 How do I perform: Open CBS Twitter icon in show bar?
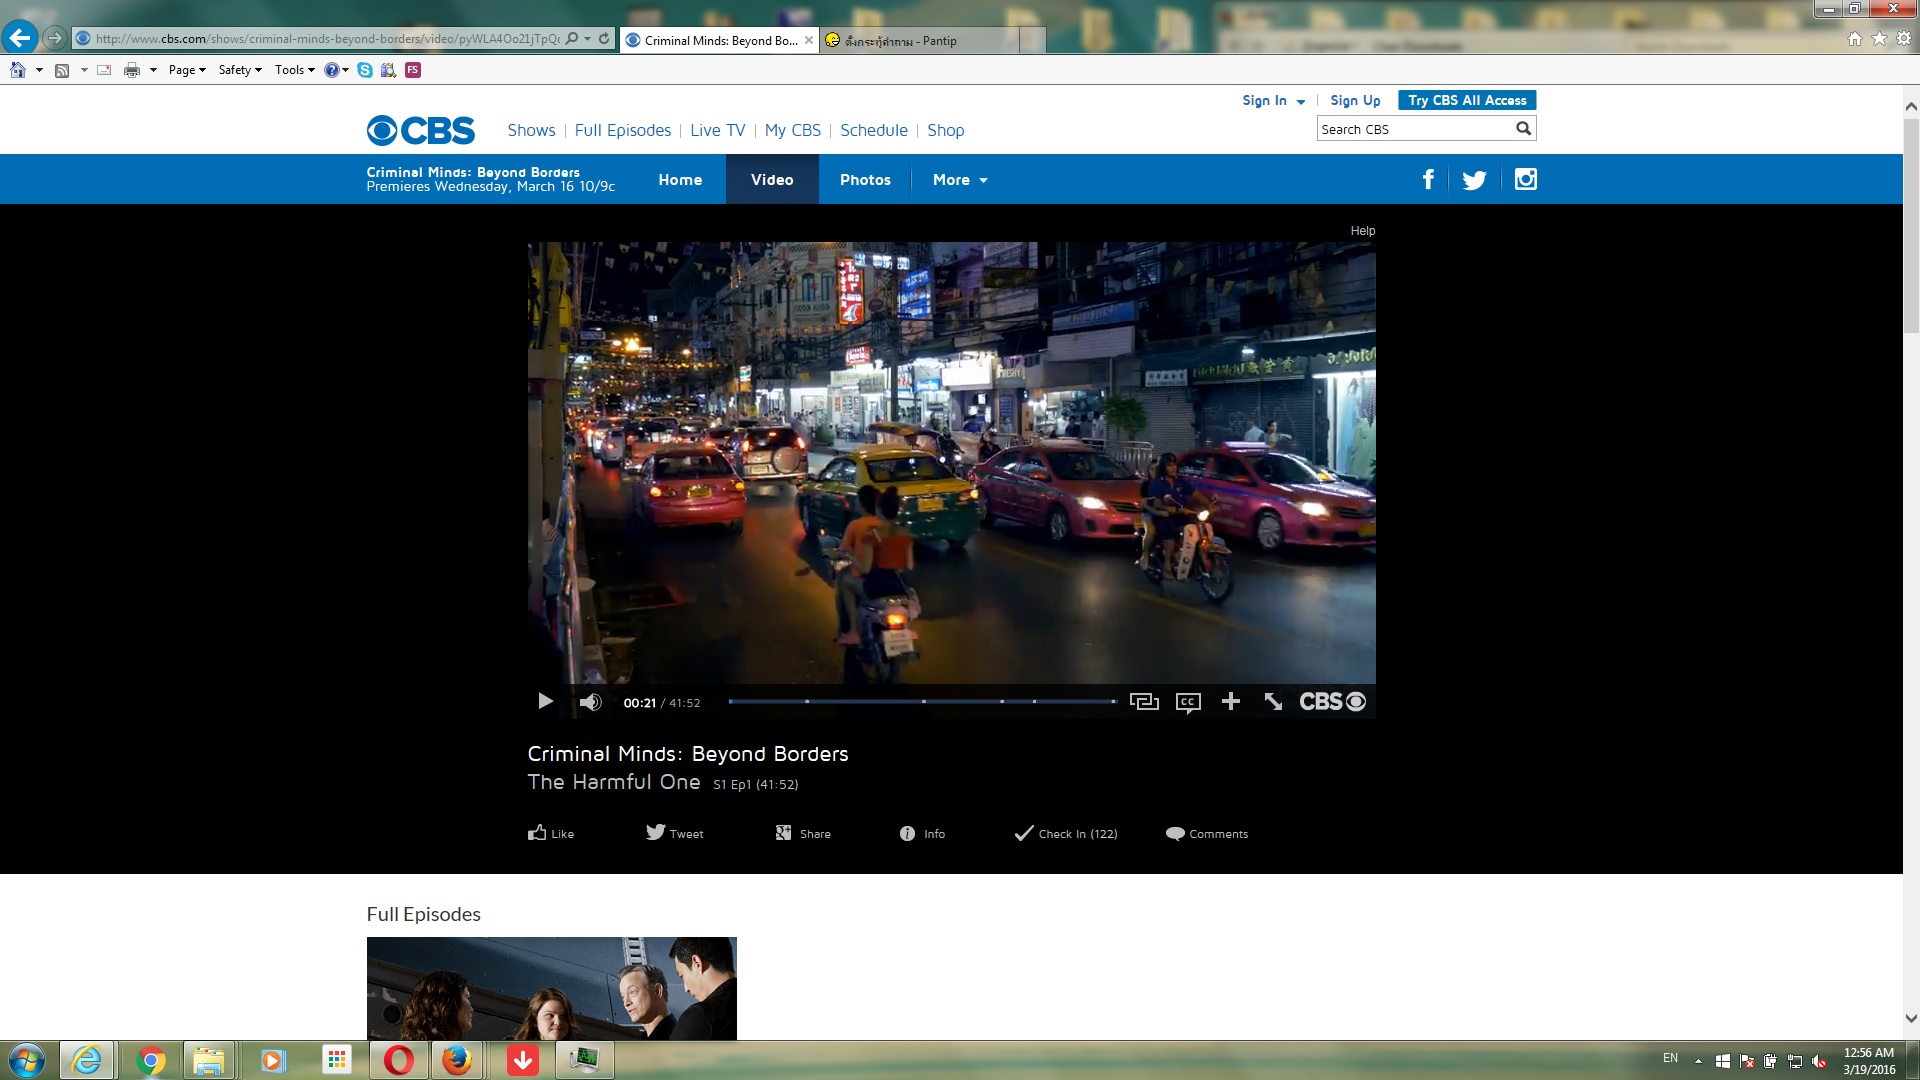pyautogui.click(x=1474, y=180)
